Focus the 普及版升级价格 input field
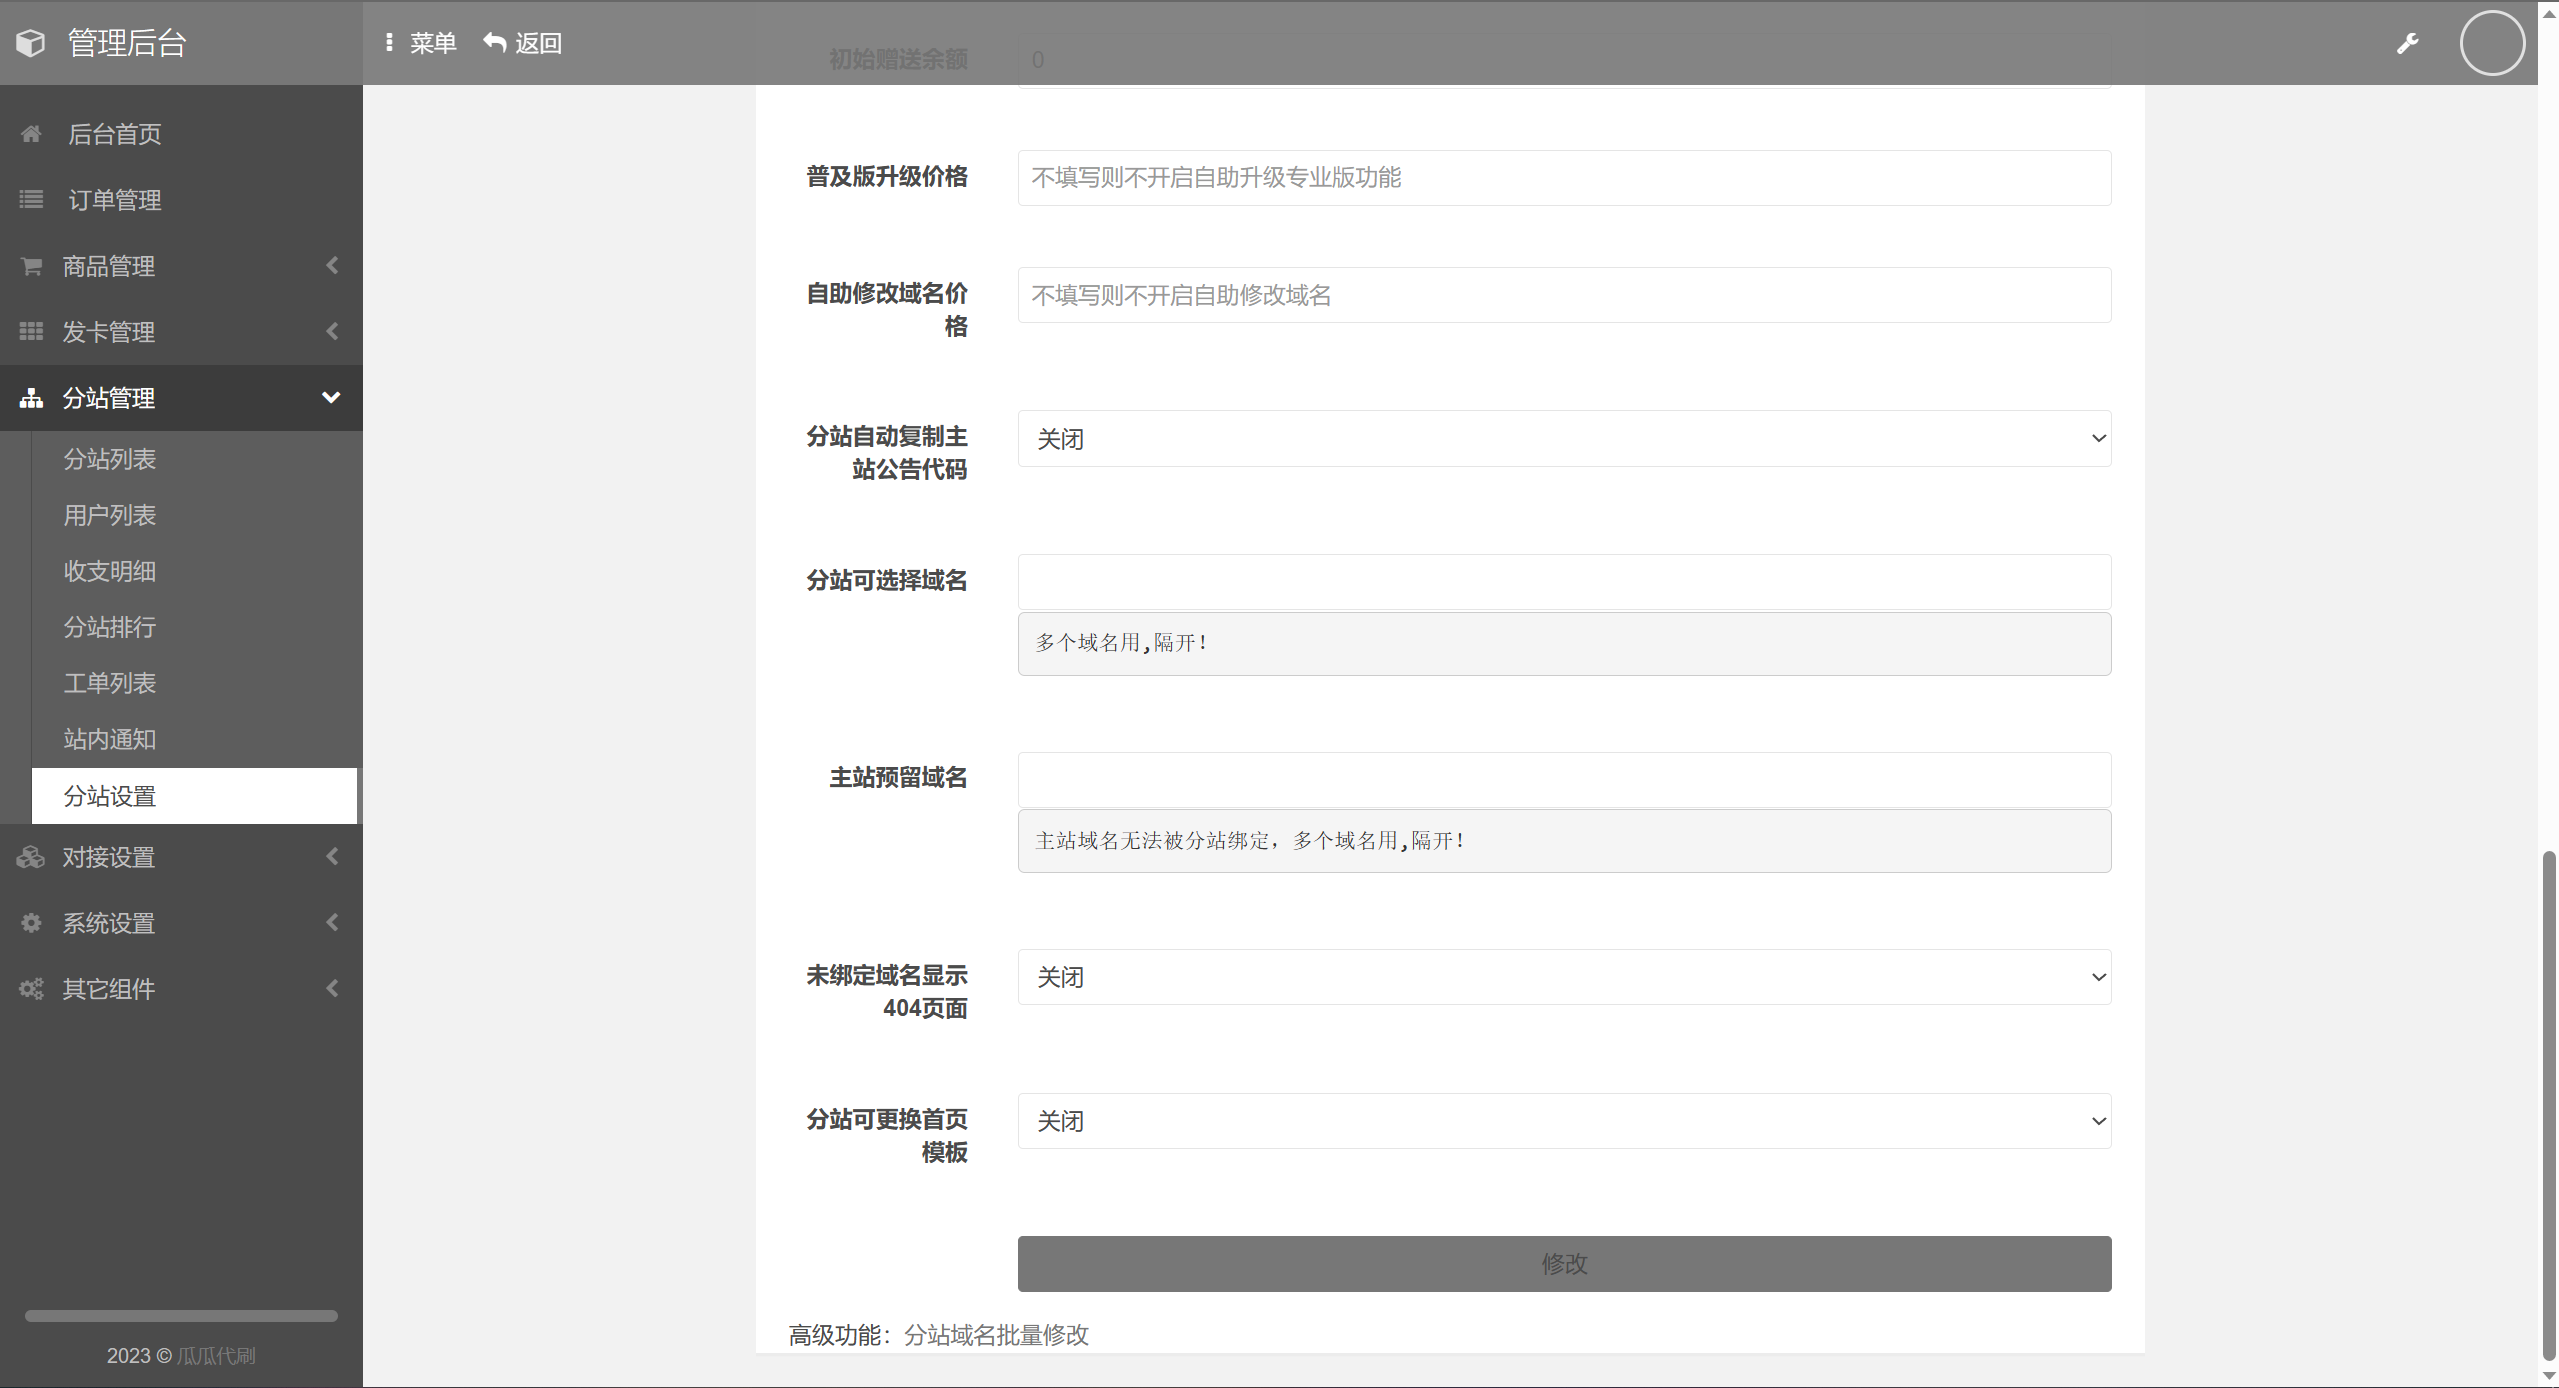Screen dimensions: 2559x1388 coord(1563,178)
